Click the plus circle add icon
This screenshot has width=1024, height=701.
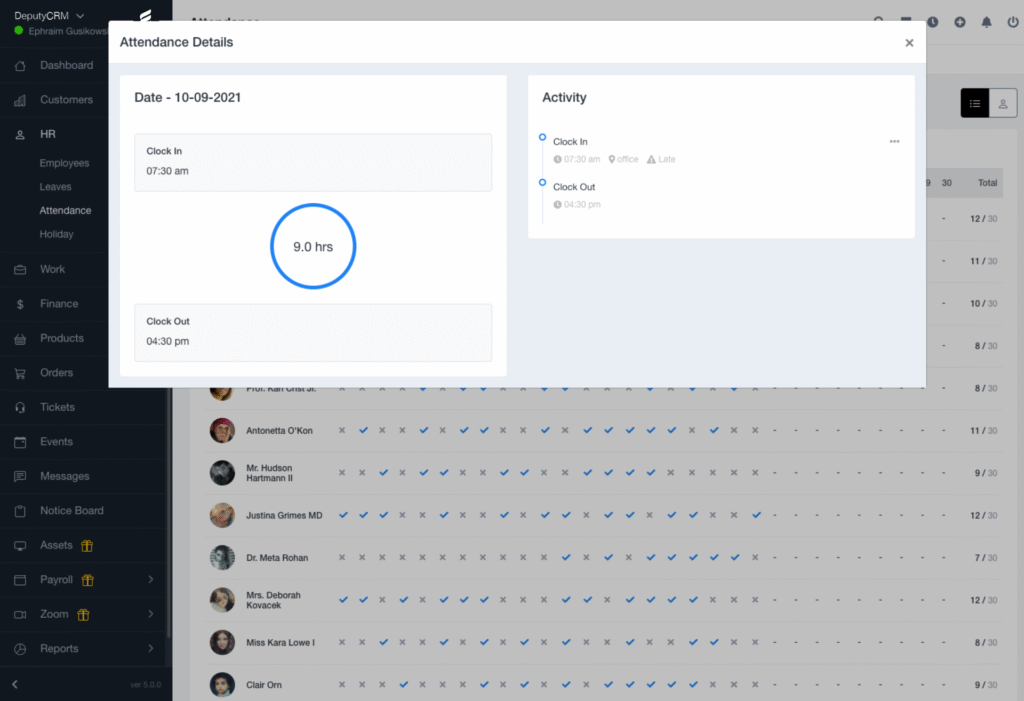[960, 22]
